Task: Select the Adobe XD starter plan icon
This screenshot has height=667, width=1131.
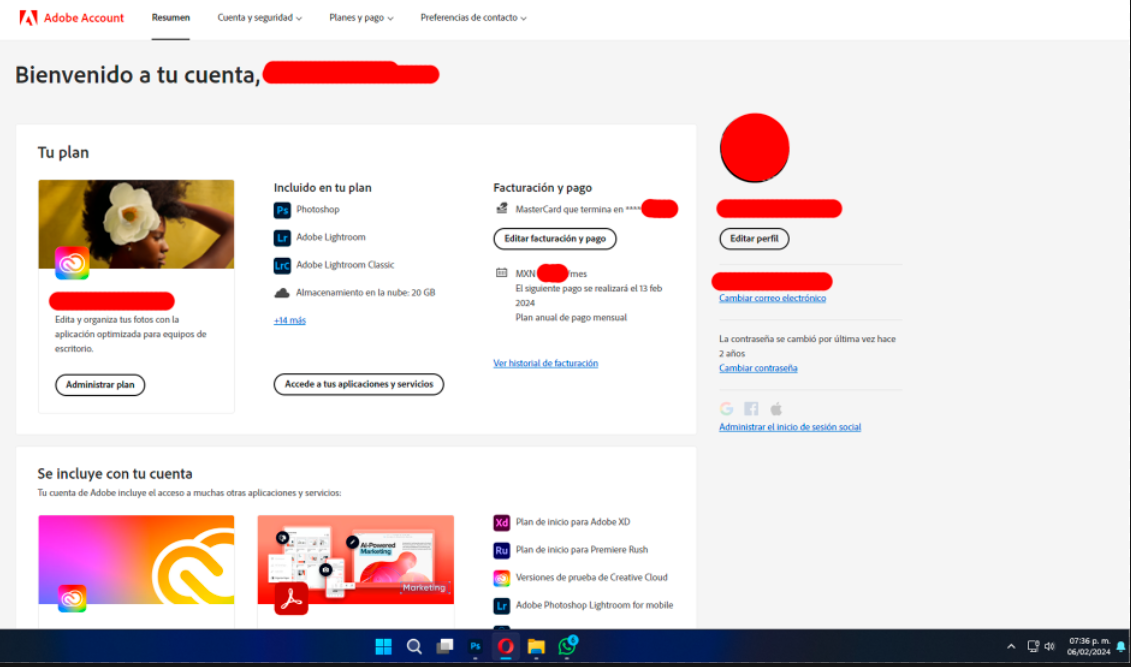Action: coord(502,522)
